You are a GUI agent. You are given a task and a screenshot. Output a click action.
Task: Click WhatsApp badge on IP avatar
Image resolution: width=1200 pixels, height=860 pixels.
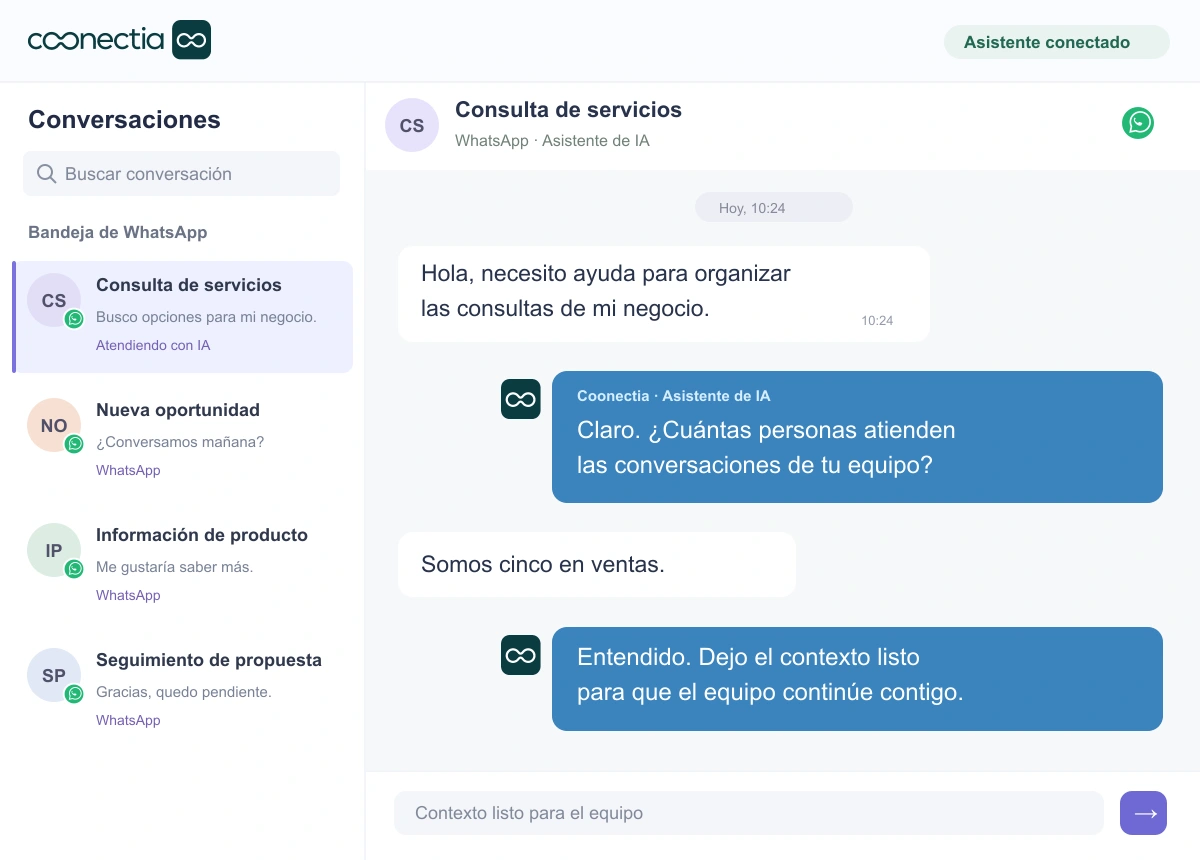pos(74,569)
